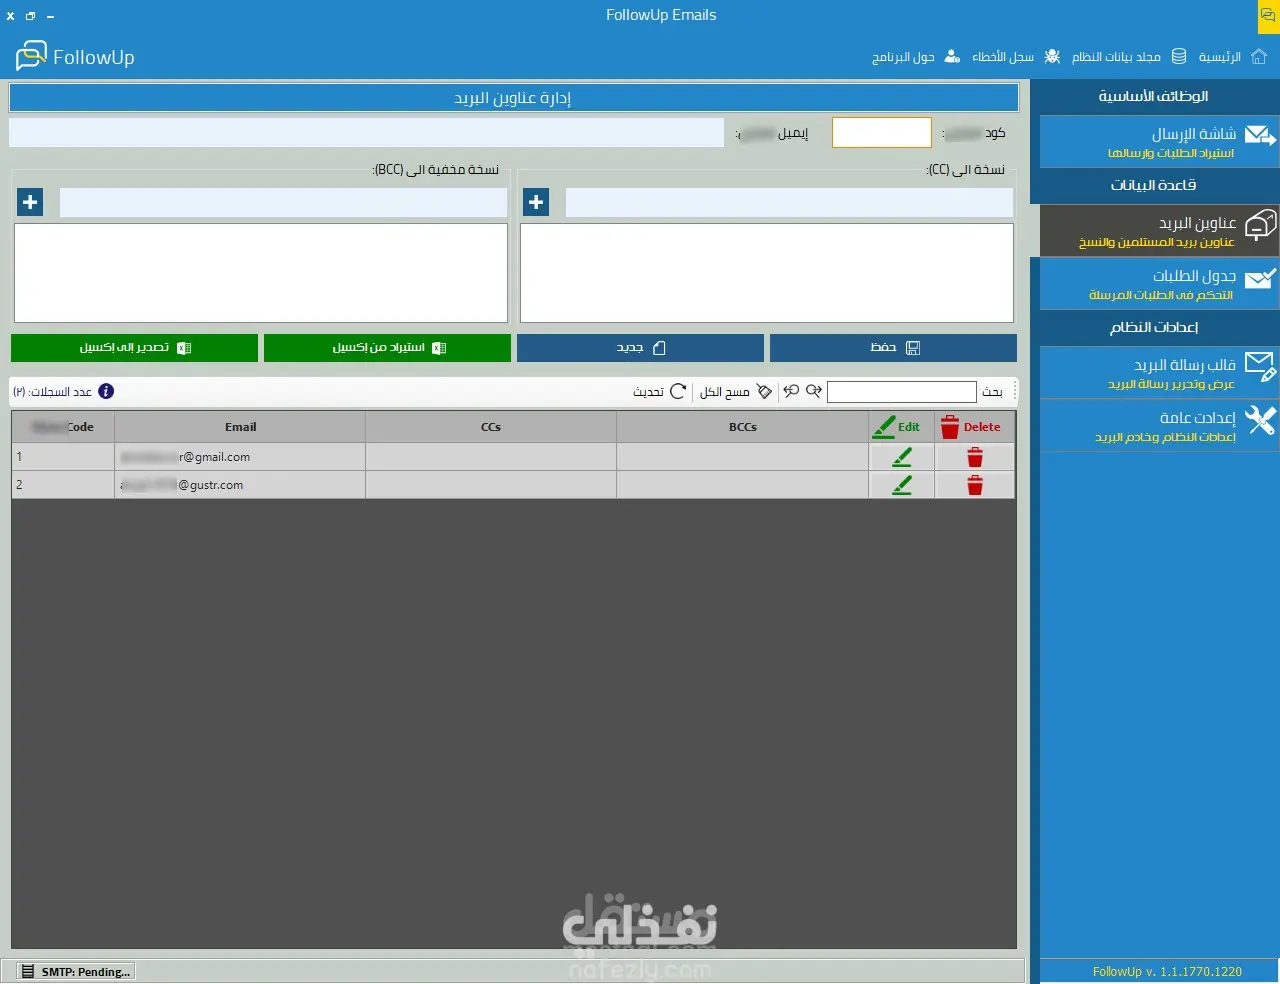Click the BCC address input field

[283, 203]
